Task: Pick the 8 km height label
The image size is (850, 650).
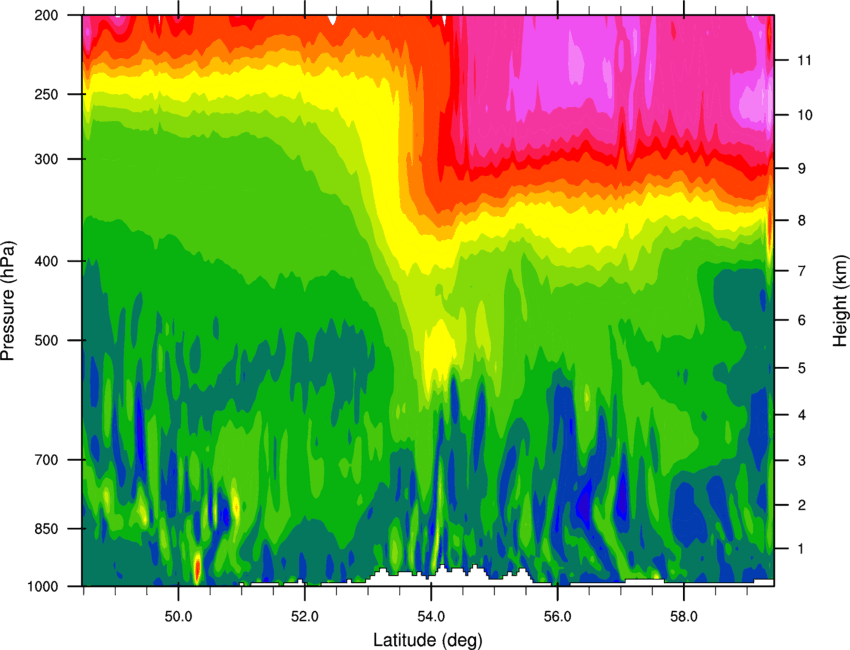Action: (x=802, y=220)
